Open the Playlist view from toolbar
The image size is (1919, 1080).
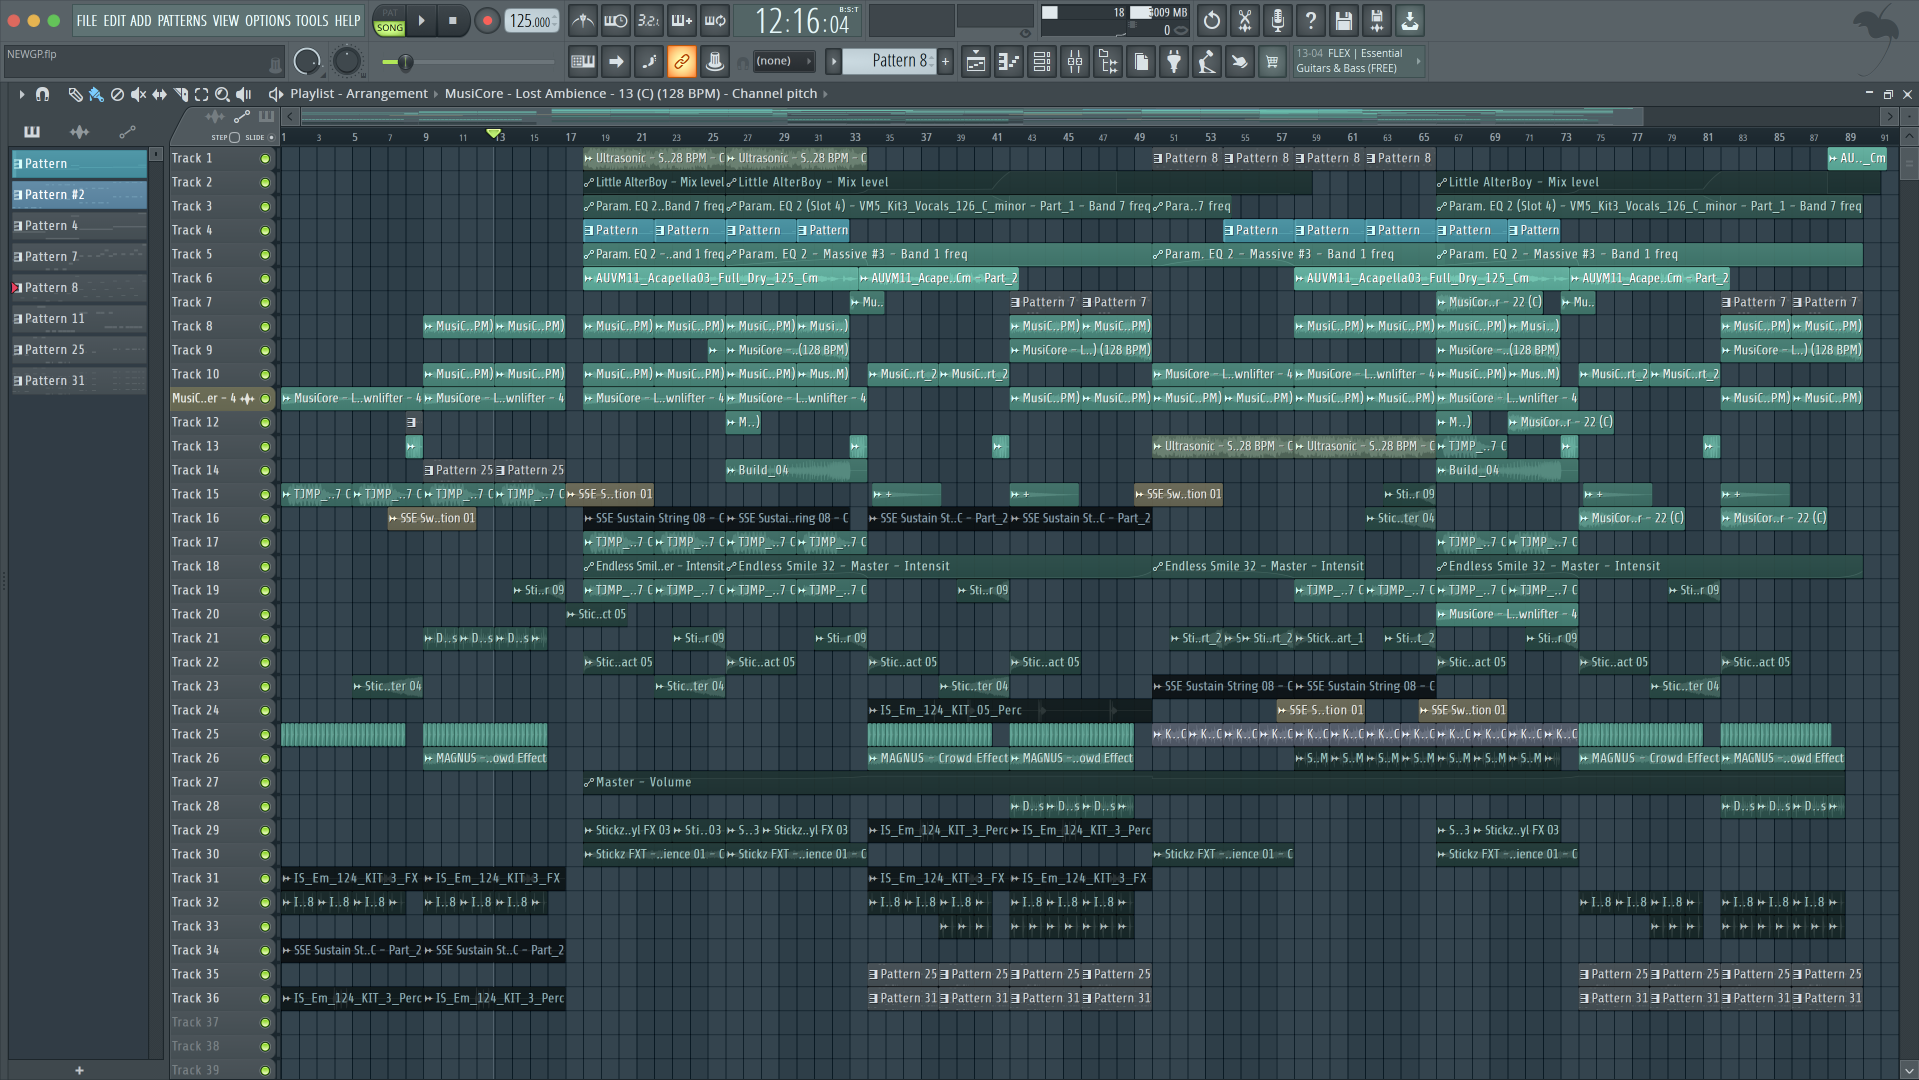(x=975, y=62)
